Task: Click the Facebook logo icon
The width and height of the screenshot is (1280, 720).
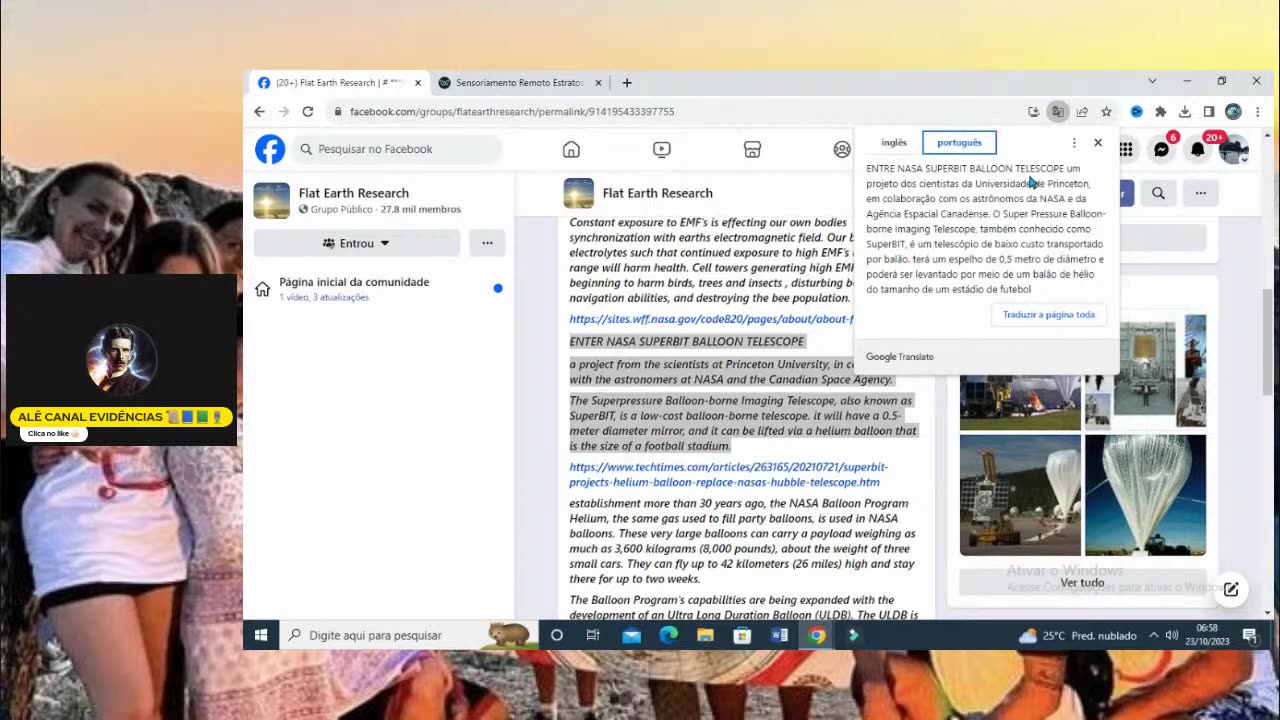Action: click(270, 149)
